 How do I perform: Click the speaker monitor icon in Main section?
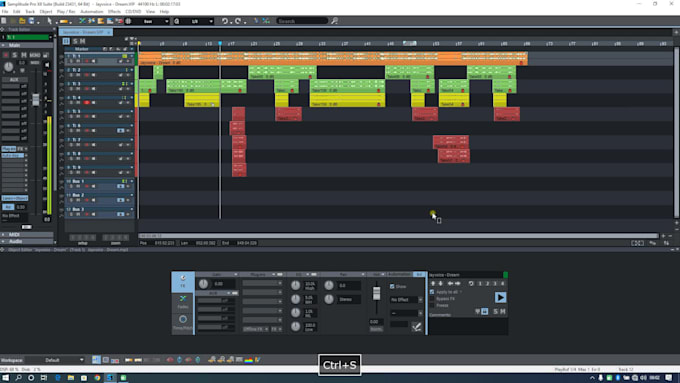point(47,65)
